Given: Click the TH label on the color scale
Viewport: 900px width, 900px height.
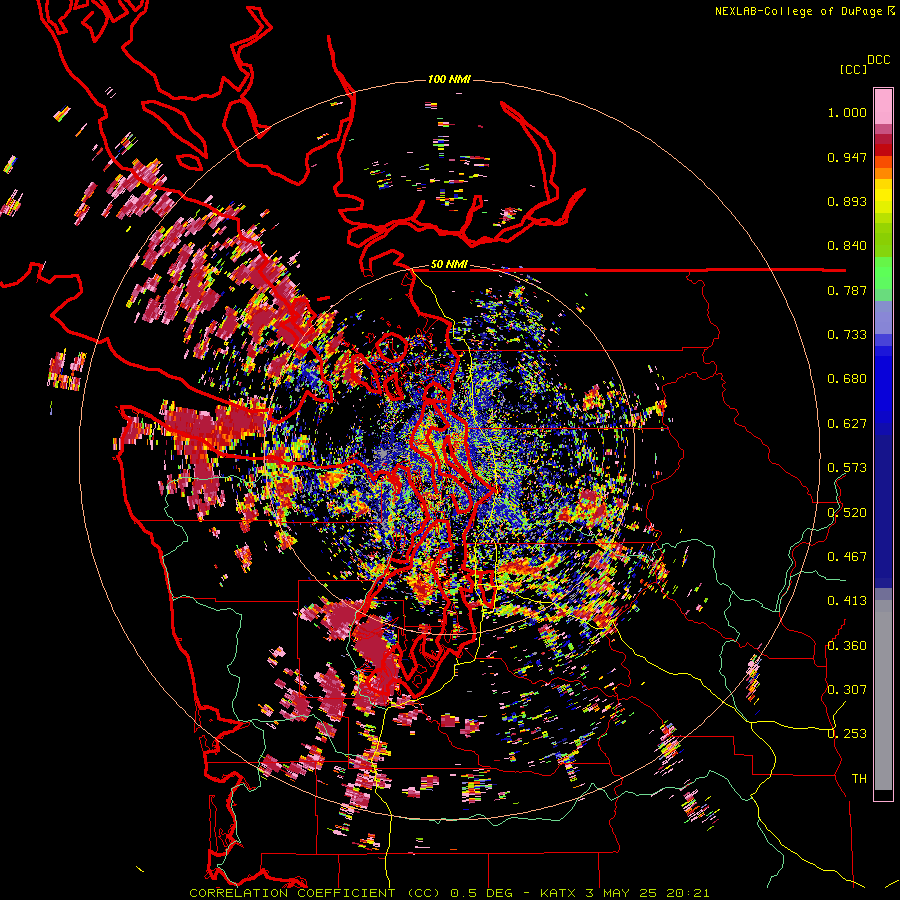Looking at the screenshot, I should tap(859, 779).
